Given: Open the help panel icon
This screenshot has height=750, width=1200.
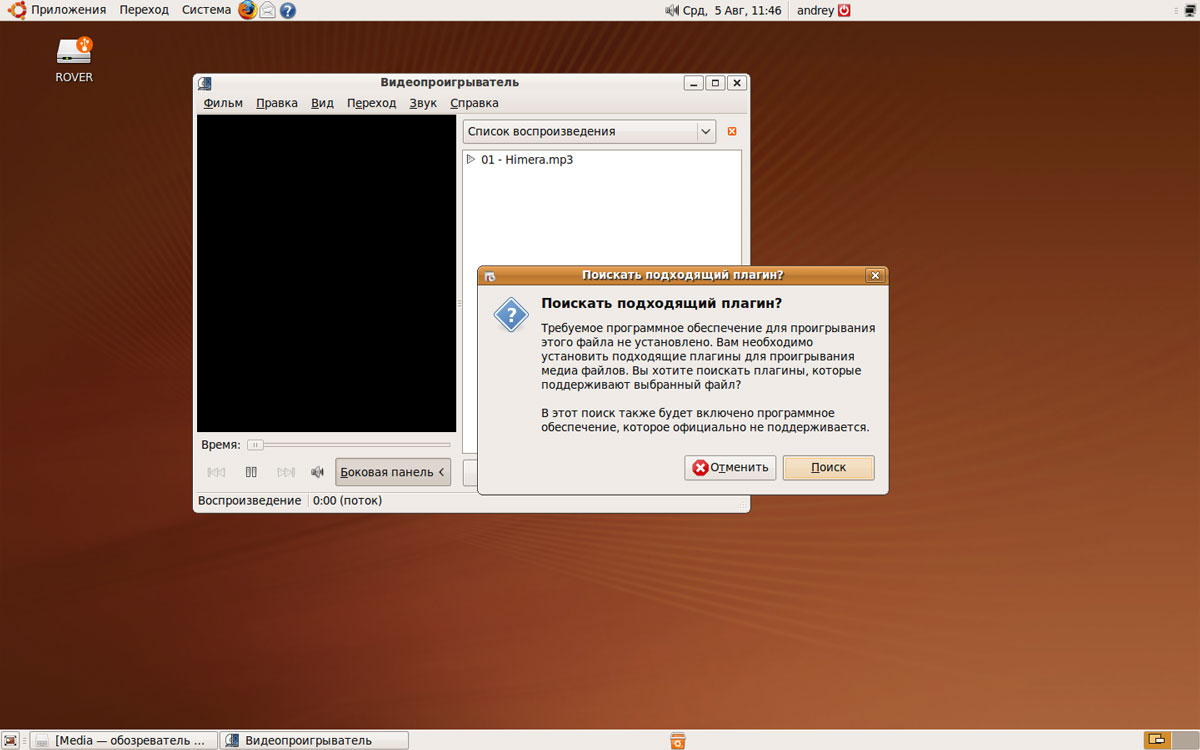Looking at the screenshot, I should (288, 11).
